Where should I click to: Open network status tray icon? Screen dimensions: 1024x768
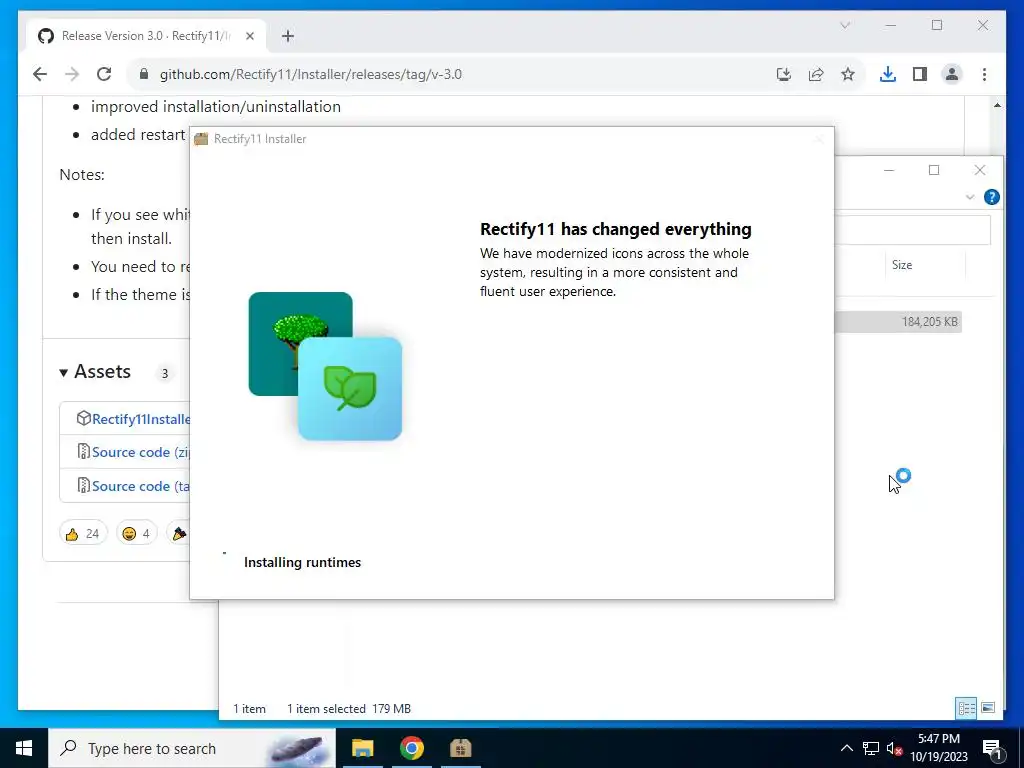tap(871, 748)
